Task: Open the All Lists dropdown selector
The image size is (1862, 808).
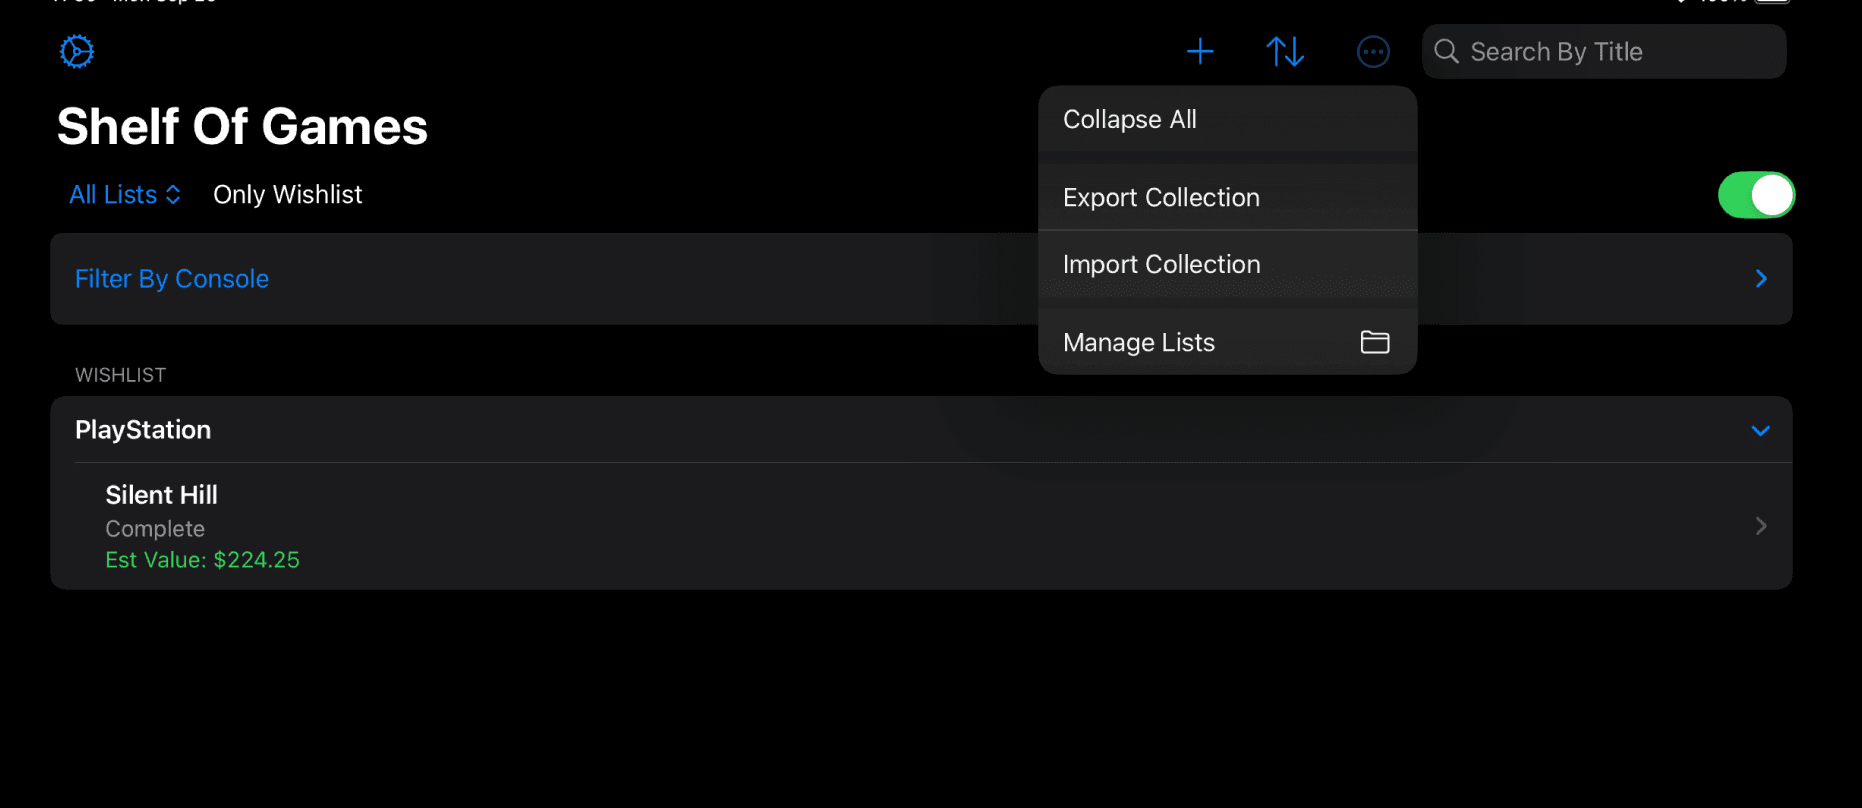Action: [125, 195]
